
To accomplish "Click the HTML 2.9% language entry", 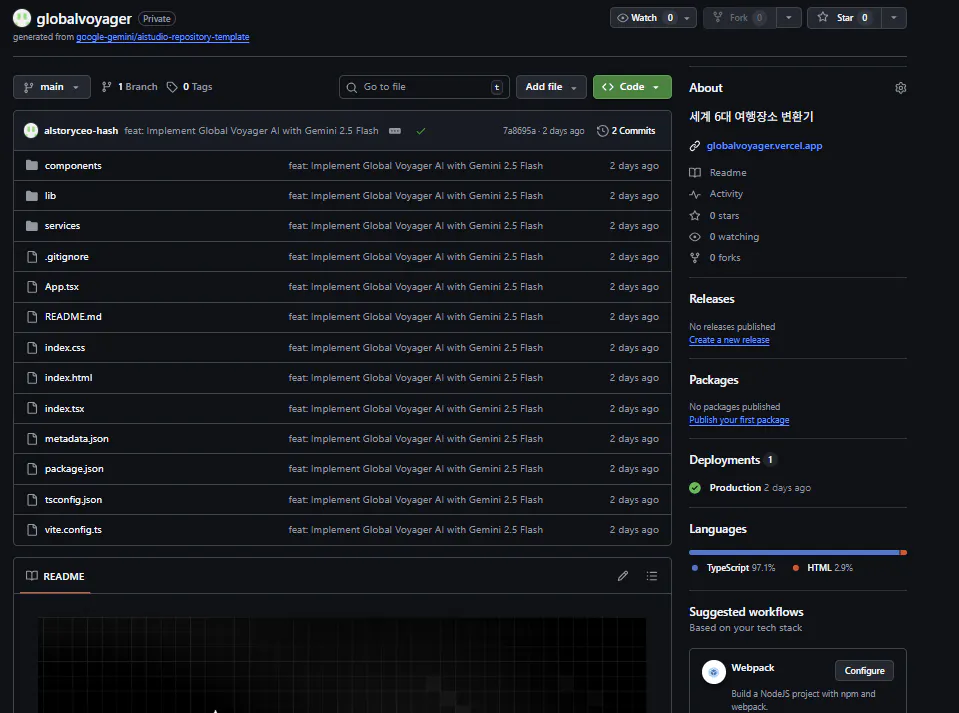I will tap(823, 568).
